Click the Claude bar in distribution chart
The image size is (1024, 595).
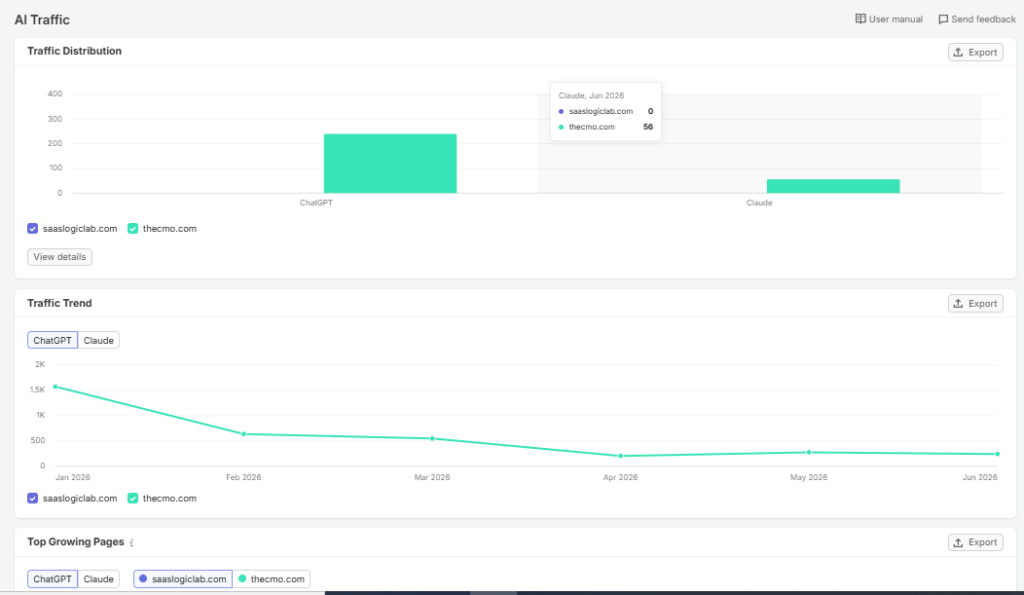(x=833, y=186)
